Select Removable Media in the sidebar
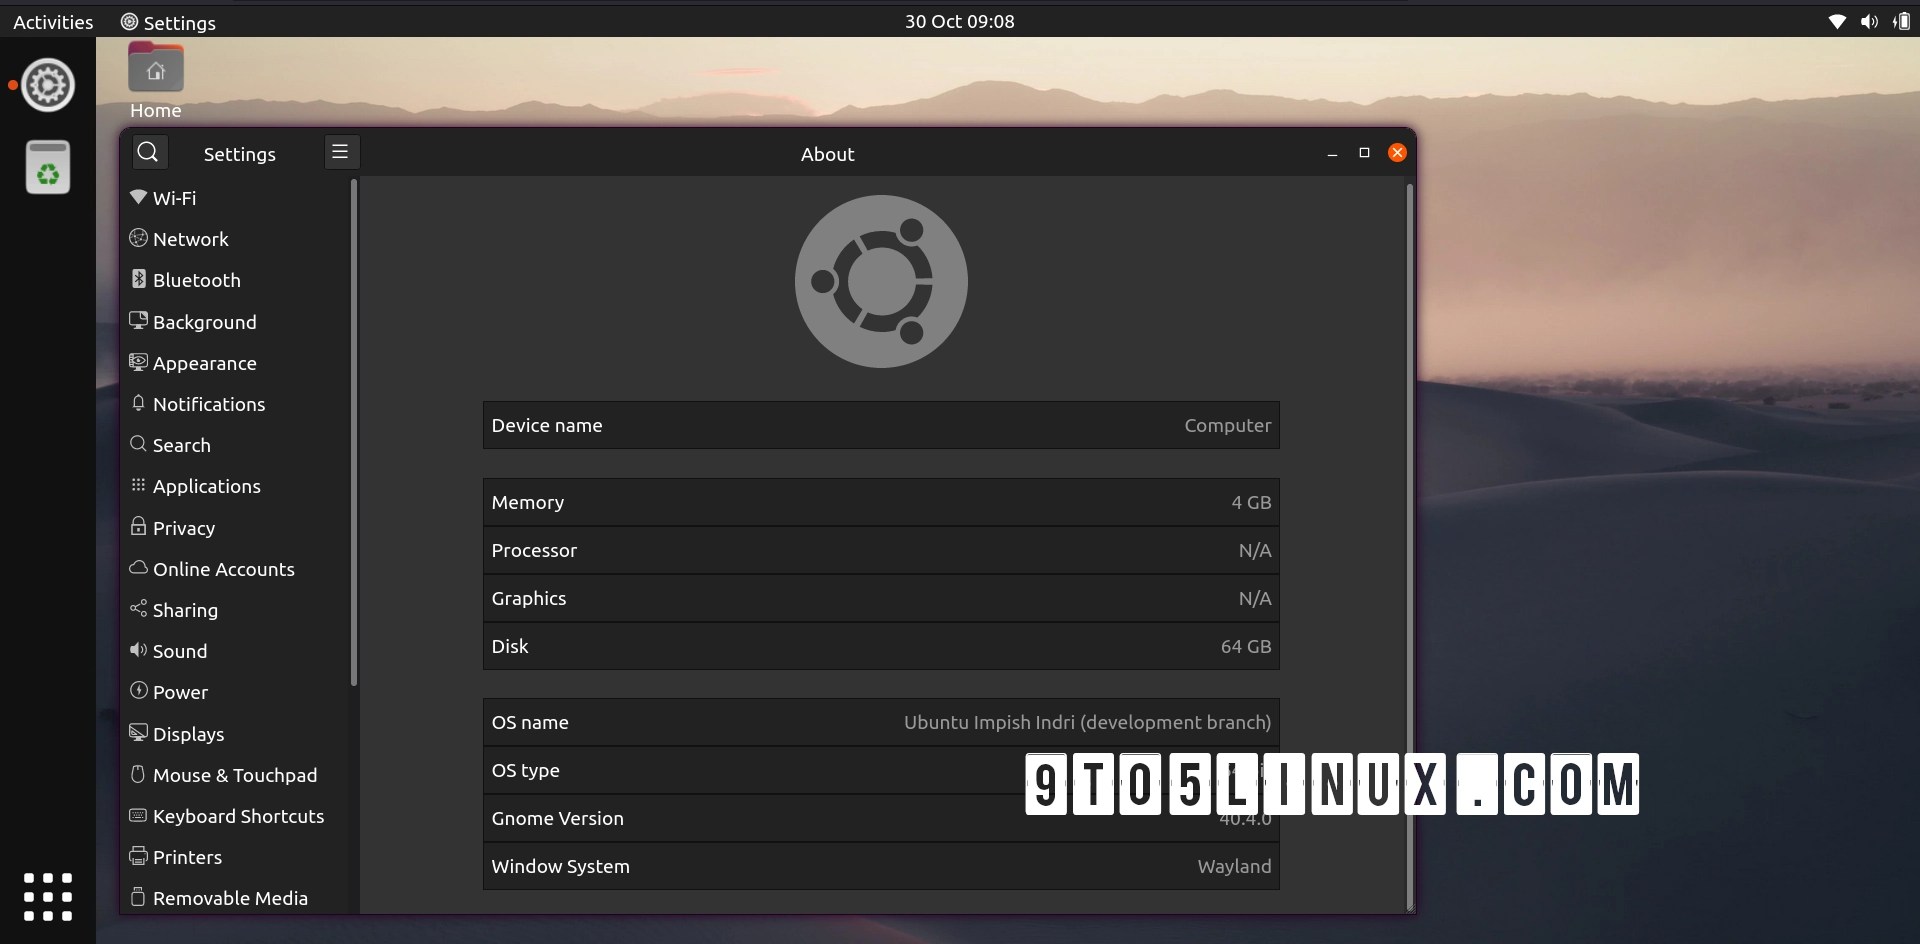 (236, 898)
